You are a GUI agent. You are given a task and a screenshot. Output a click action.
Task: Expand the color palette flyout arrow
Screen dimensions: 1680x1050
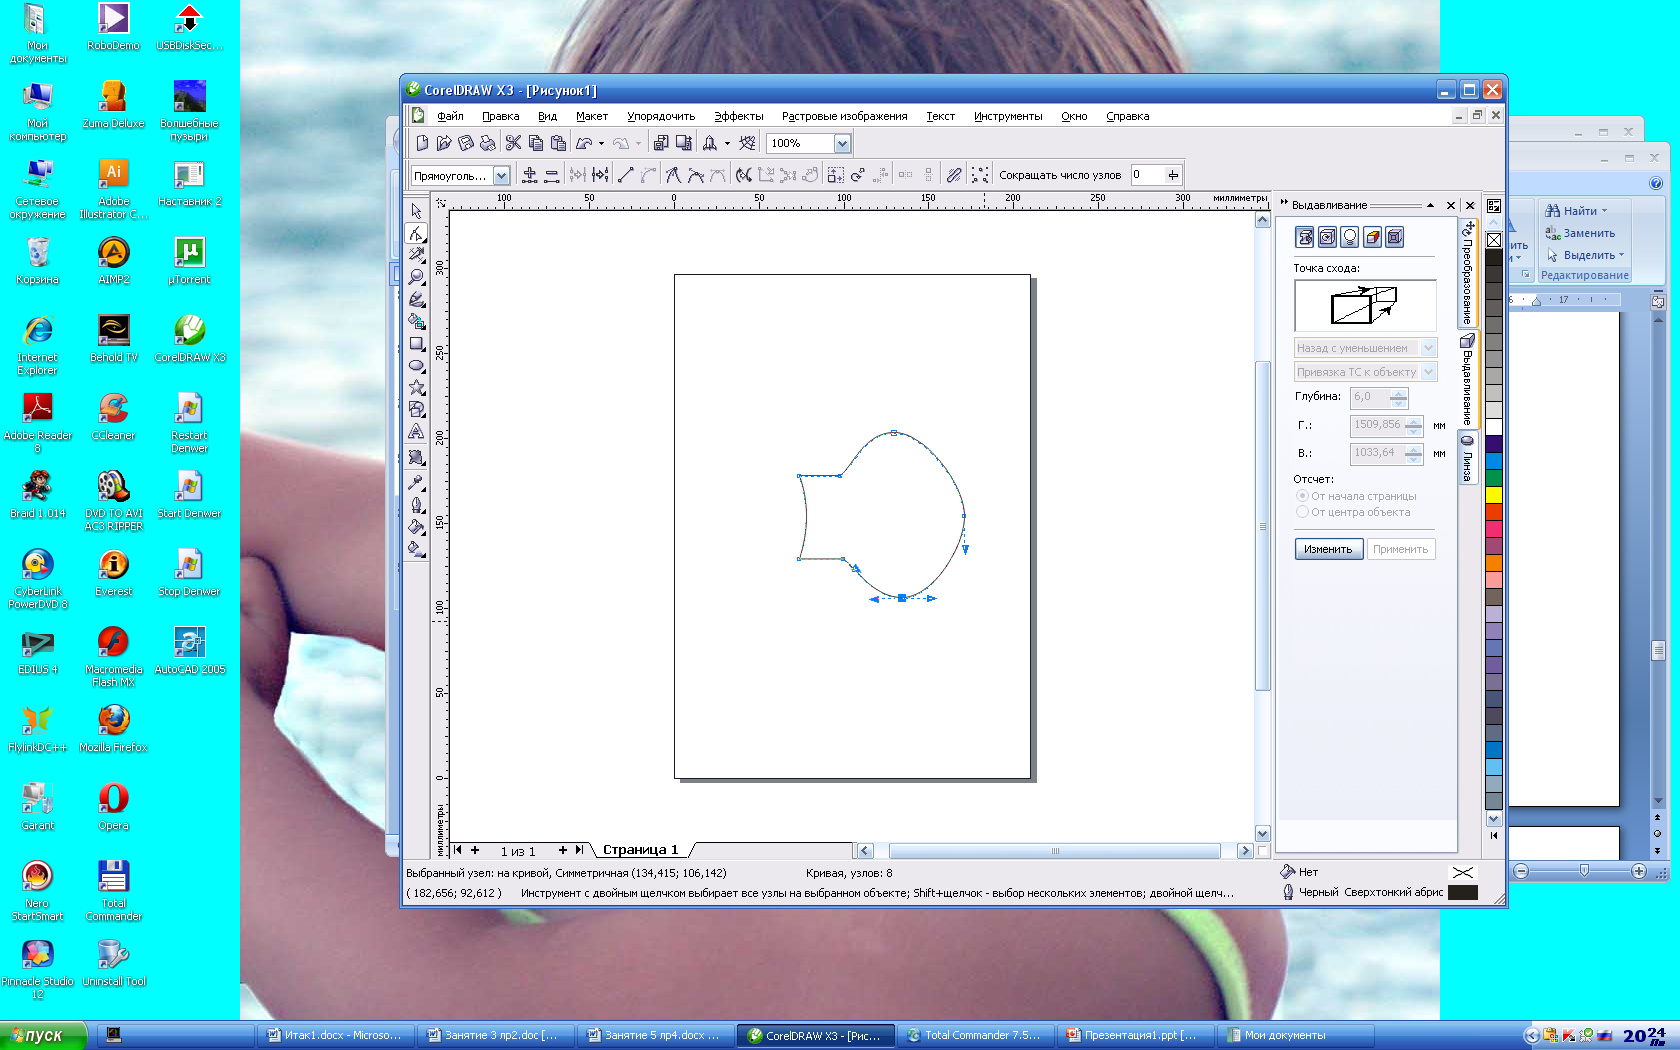click(1494, 835)
